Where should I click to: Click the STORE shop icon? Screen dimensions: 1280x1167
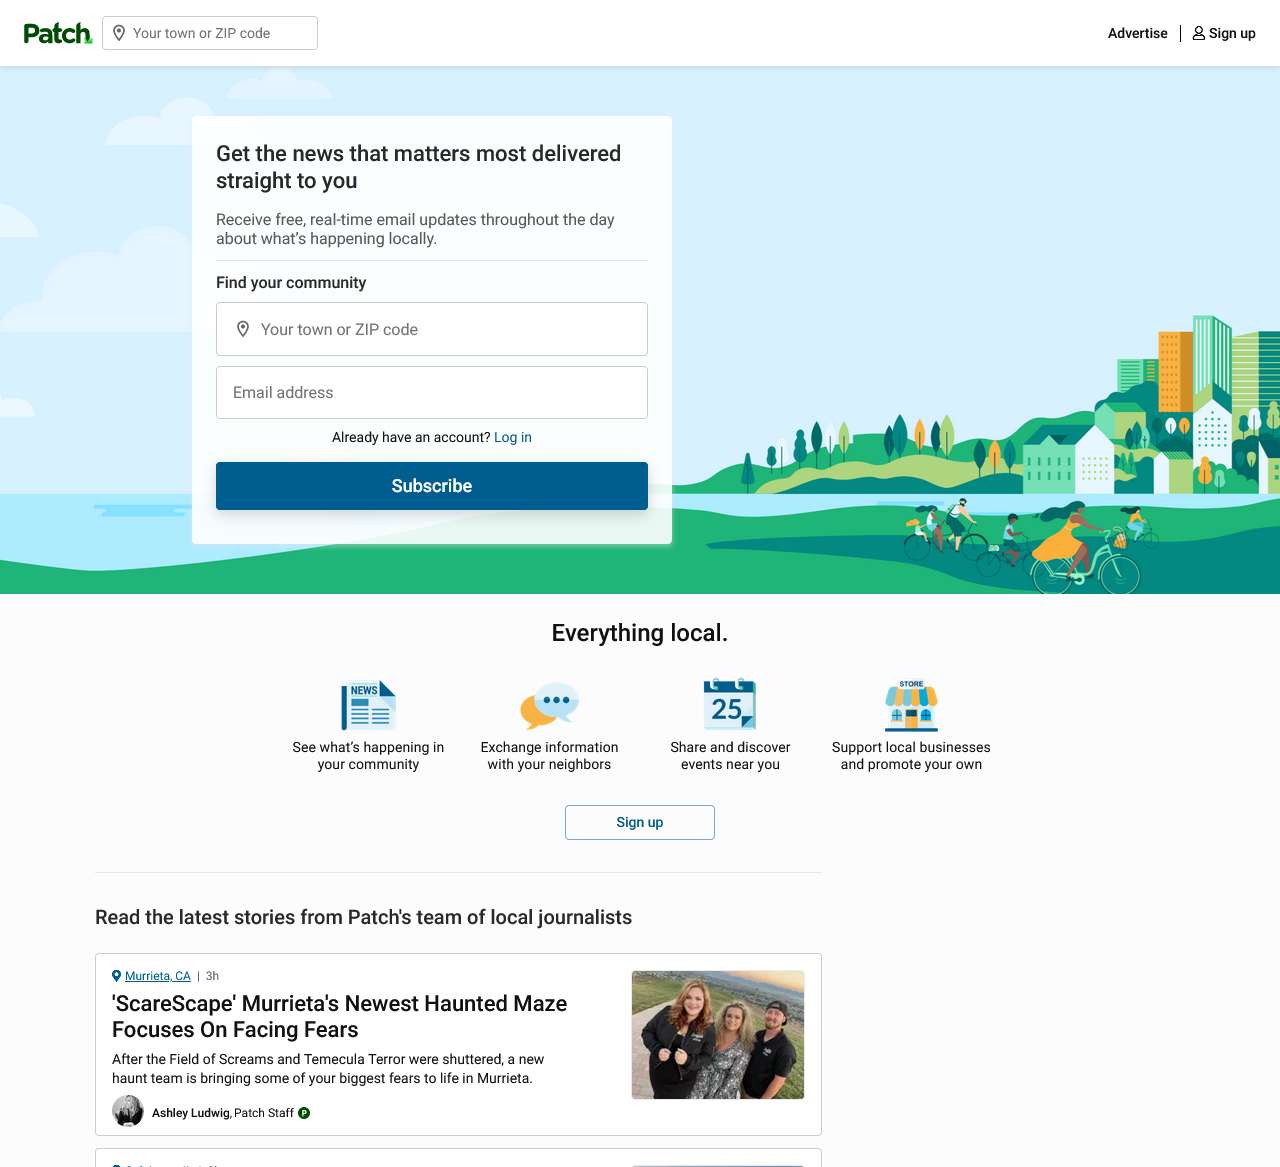pyautogui.click(x=911, y=706)
